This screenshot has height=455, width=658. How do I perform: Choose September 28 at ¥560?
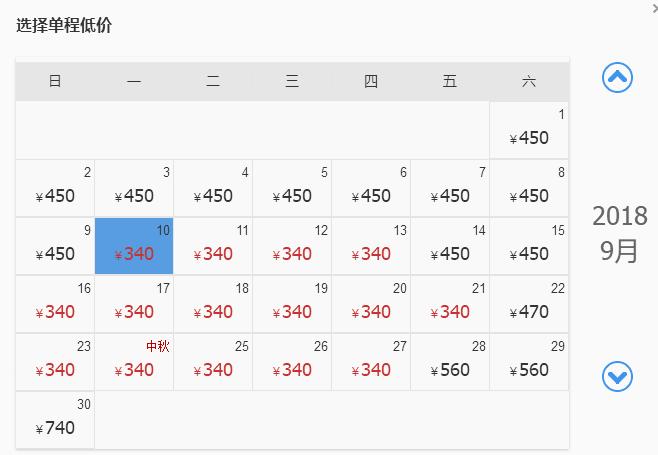tap(450, 362)
